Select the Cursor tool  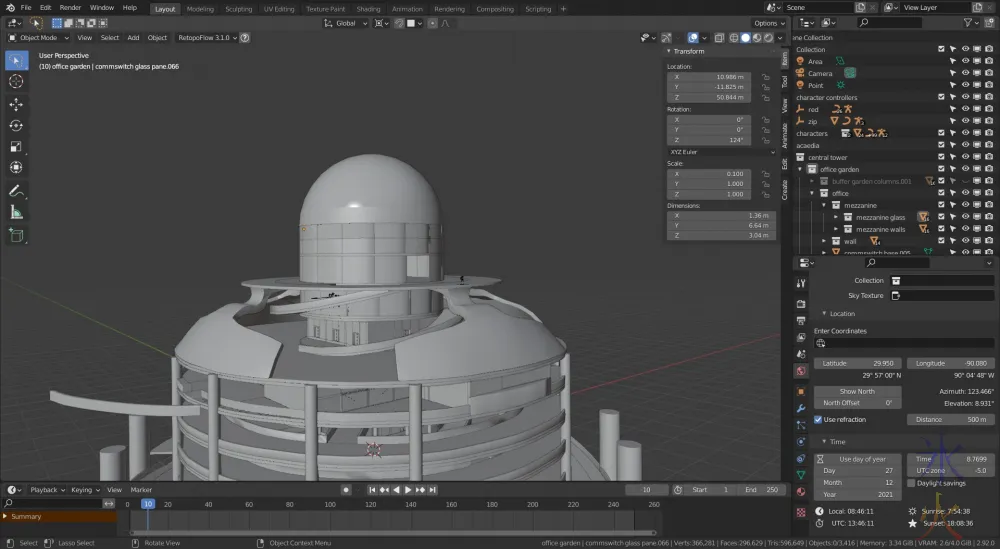pyautogui.click(x=17, y=82)
